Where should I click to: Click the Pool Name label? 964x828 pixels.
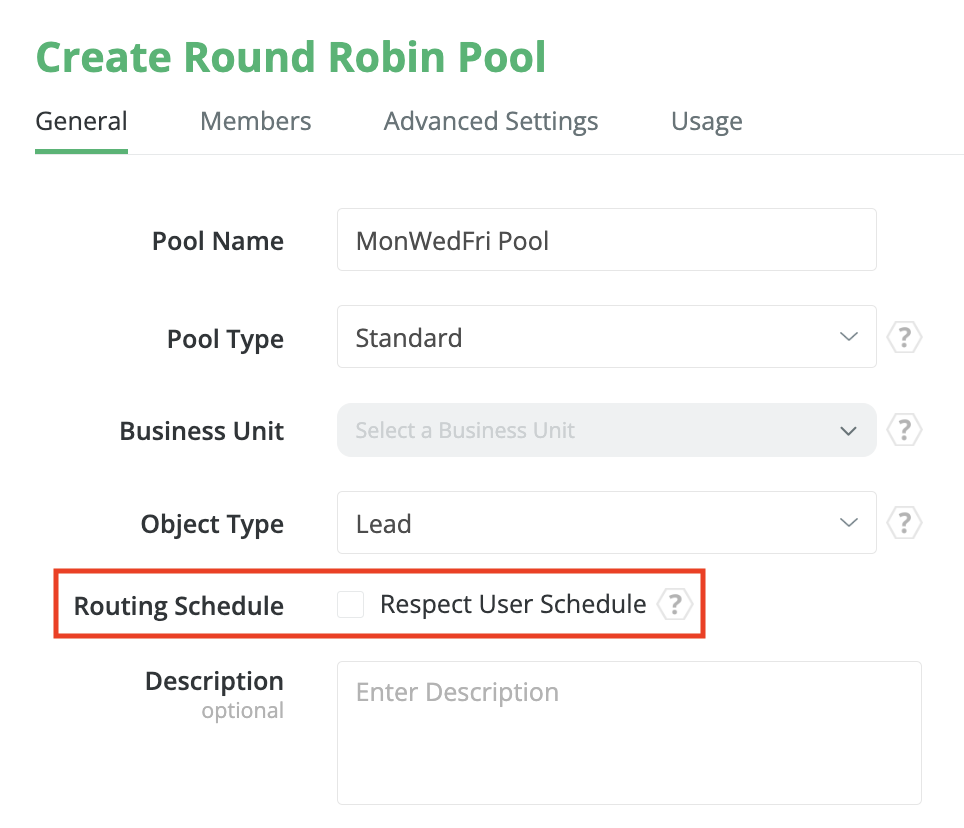pos(218,241)
